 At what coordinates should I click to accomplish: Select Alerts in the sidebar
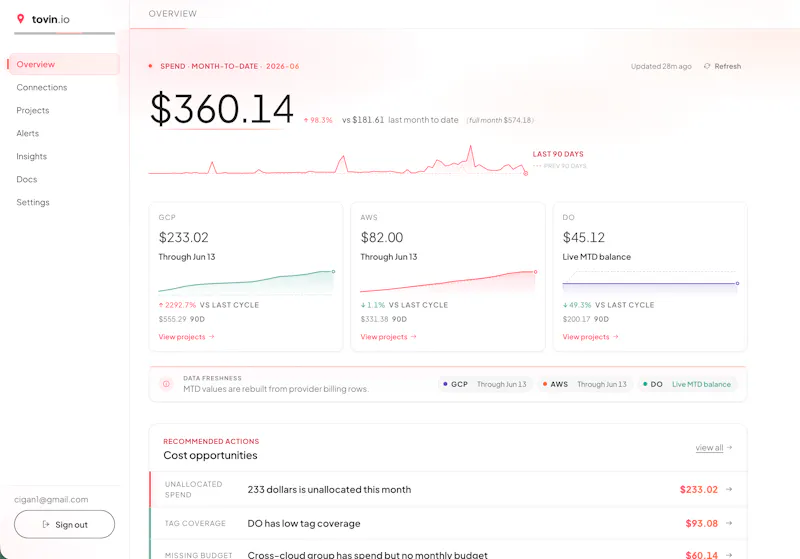click(x=28, y=133)
